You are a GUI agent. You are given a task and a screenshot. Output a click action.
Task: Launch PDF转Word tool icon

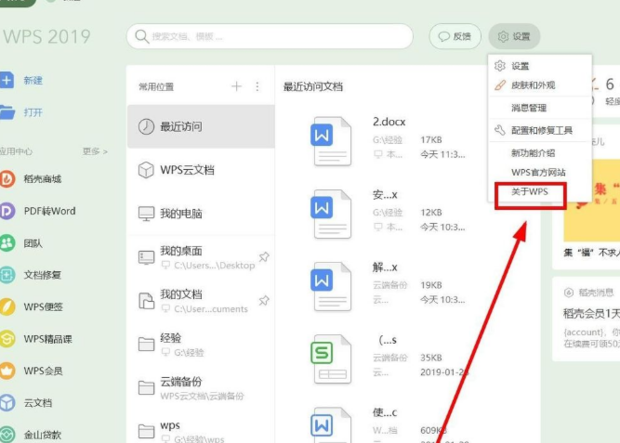pos(7,211)
